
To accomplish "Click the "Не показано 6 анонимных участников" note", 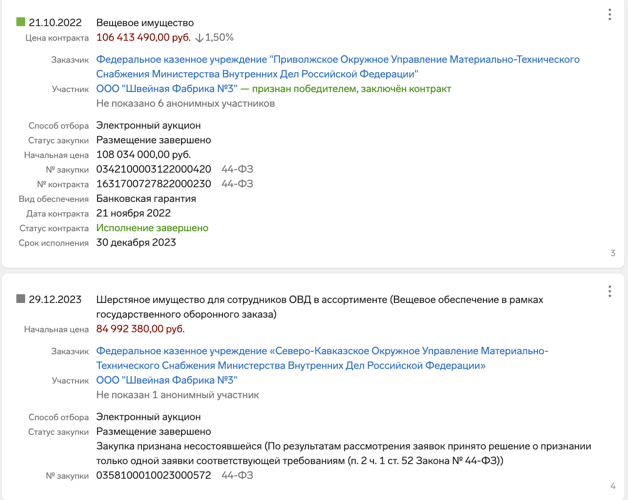I will [x=185, y=103].
